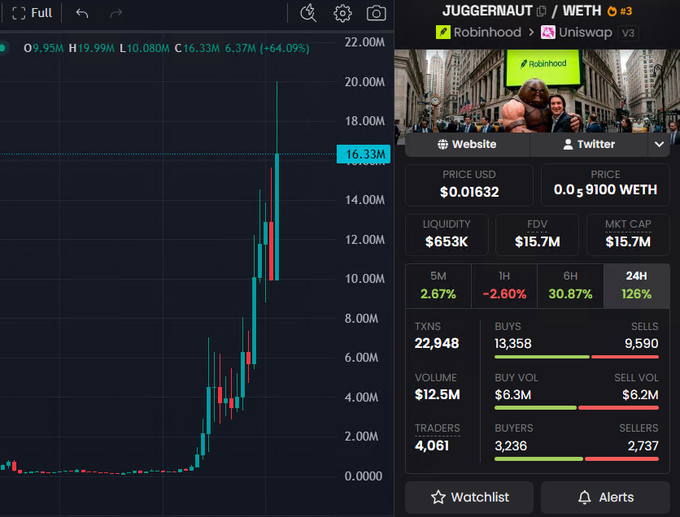Viewport: 680px width, 517px height.
Task: Select the Uniswap DEX link
Action: tap(576, 32)
